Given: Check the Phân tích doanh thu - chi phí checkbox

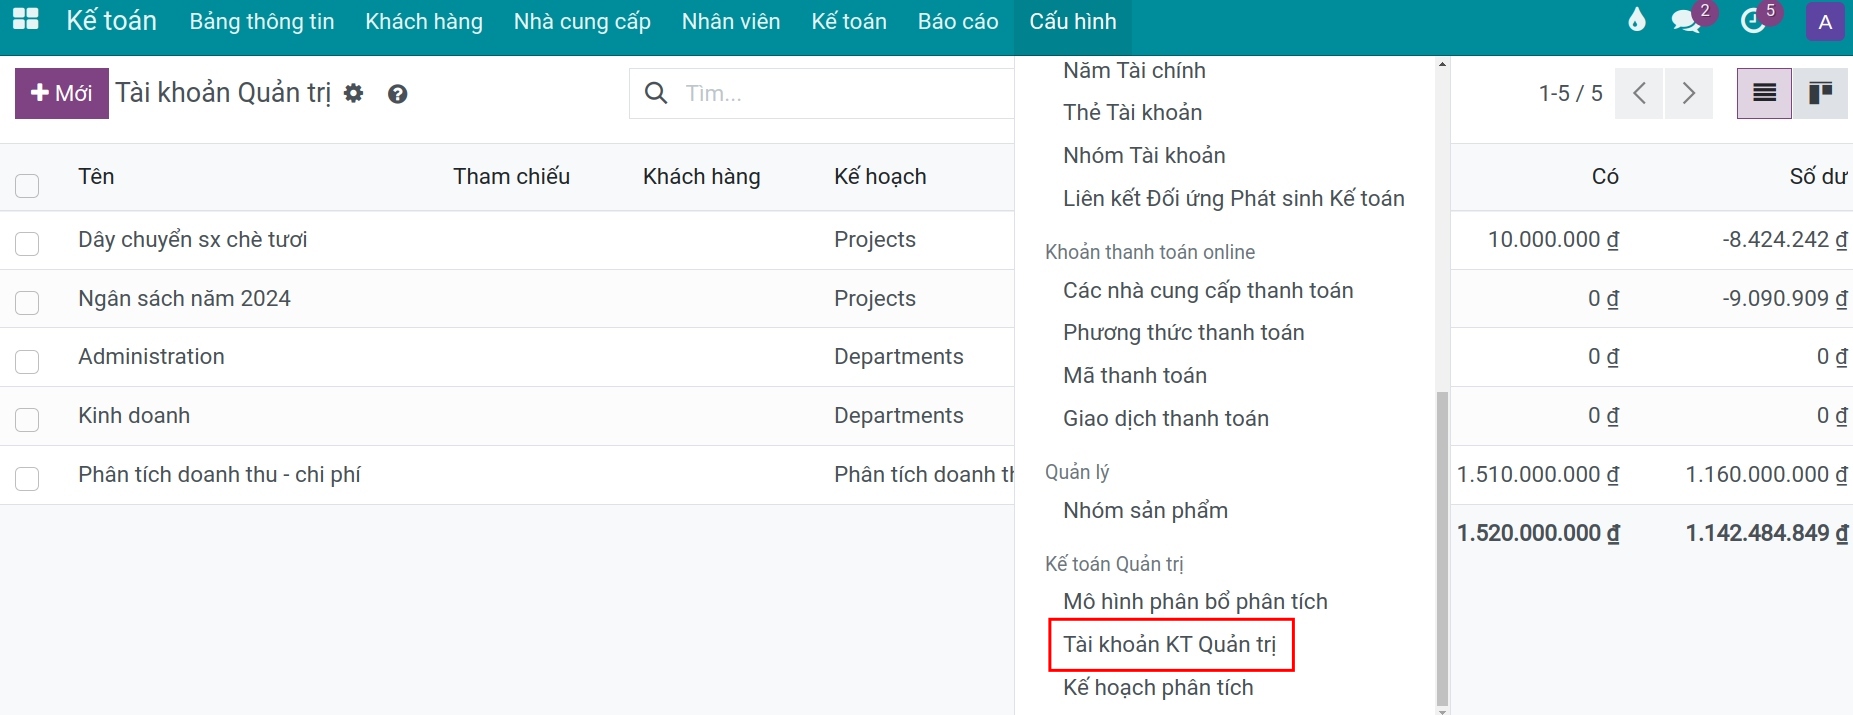Looking at the screenshot, I should click(x=27, y=478).
